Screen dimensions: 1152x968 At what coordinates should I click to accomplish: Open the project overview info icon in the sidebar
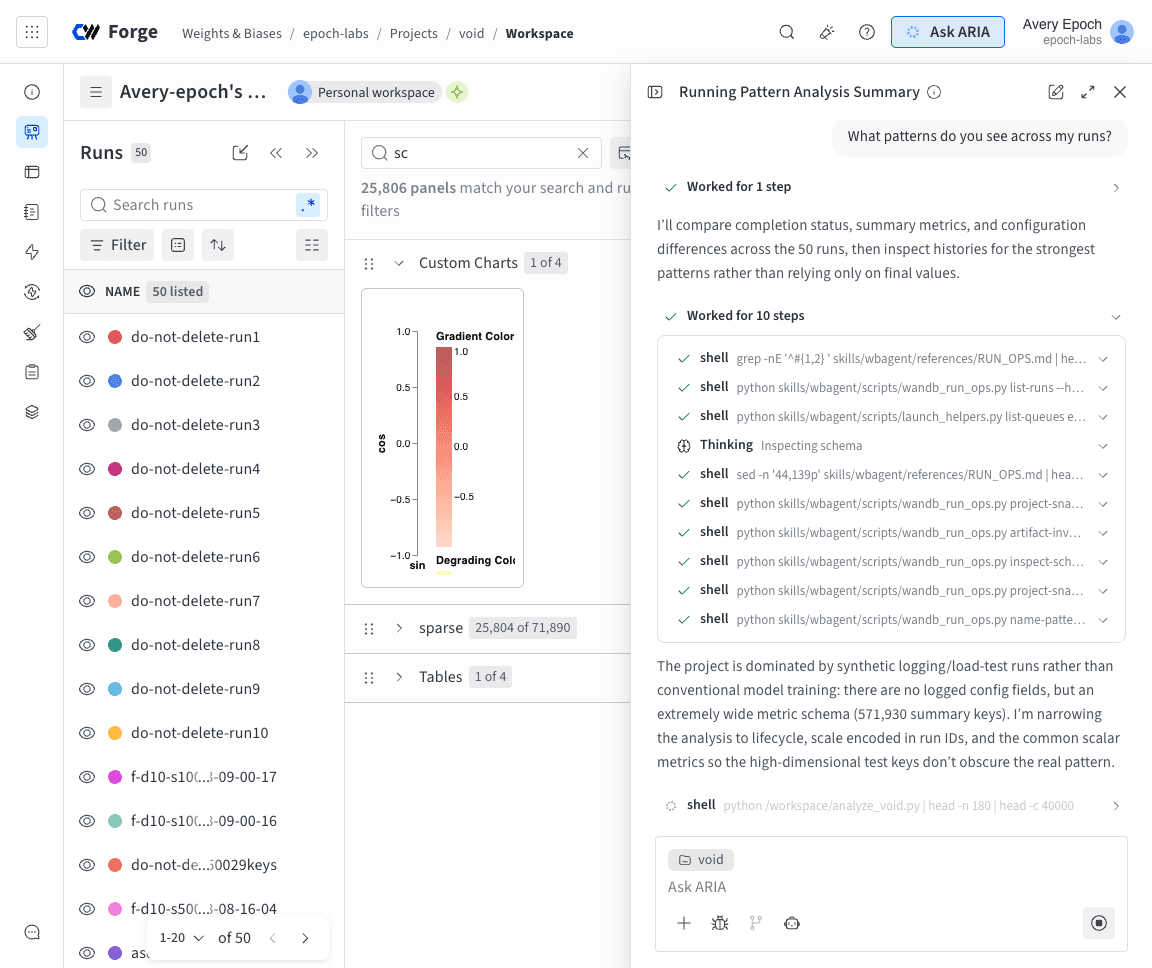point(32,92)
